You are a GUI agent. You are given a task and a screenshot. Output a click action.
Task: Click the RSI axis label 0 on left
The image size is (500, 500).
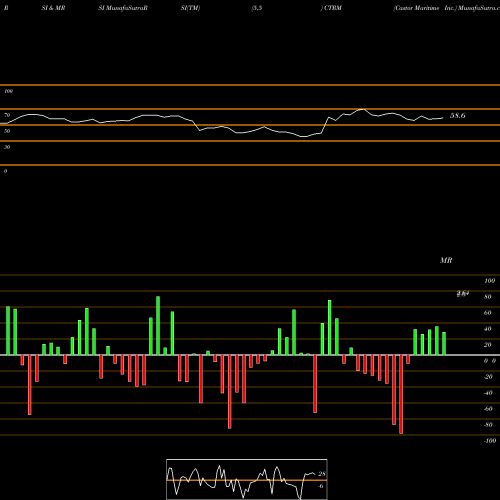tap(5, 171)
